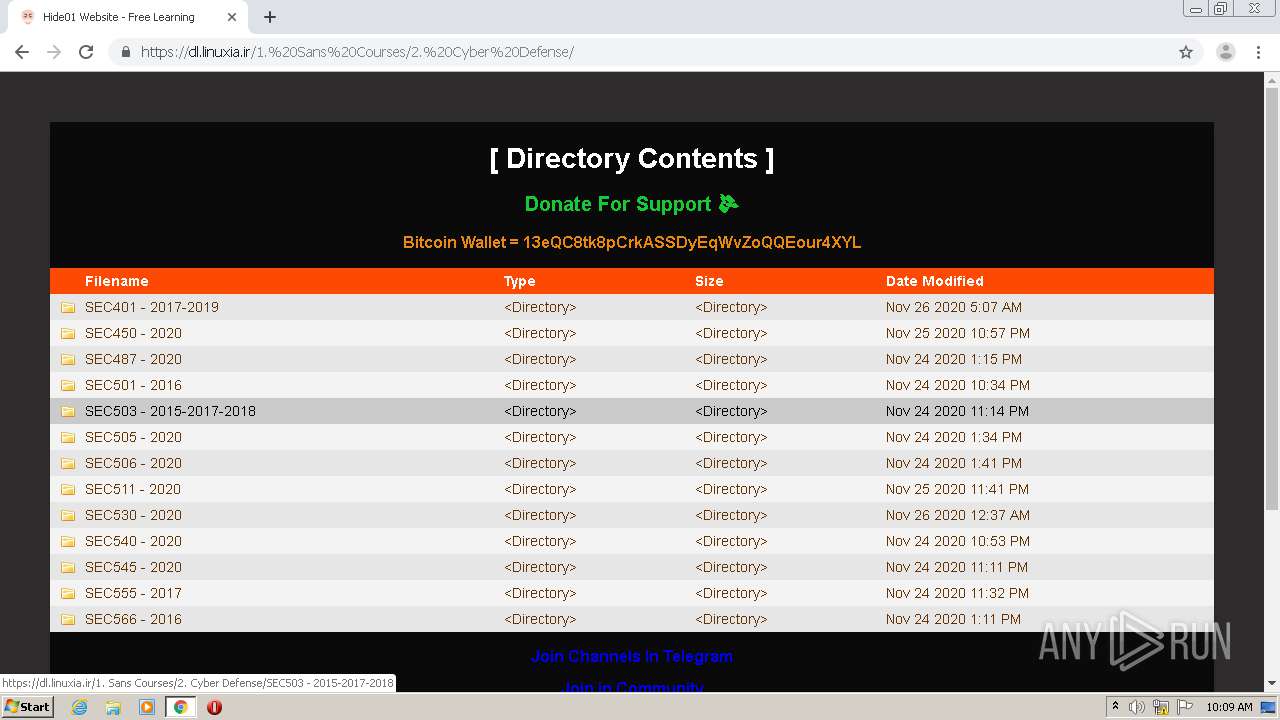
Task: Open SEC530 - 2020 directory link
Action: [133, 515]
